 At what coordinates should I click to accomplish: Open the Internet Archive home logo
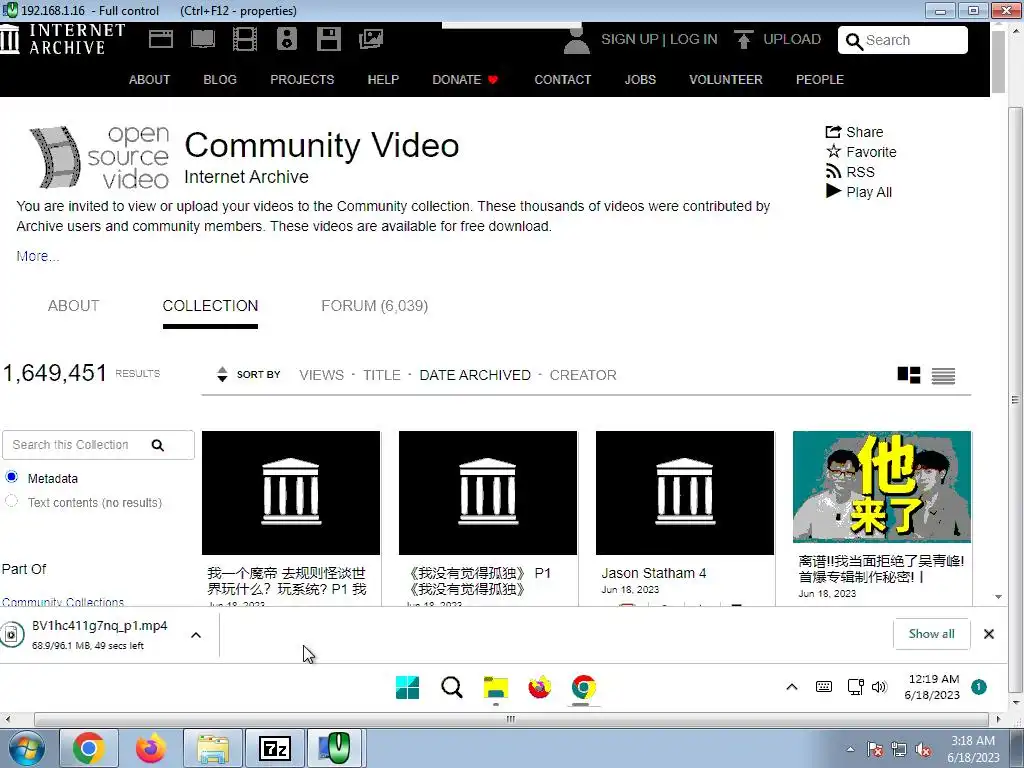62,39
